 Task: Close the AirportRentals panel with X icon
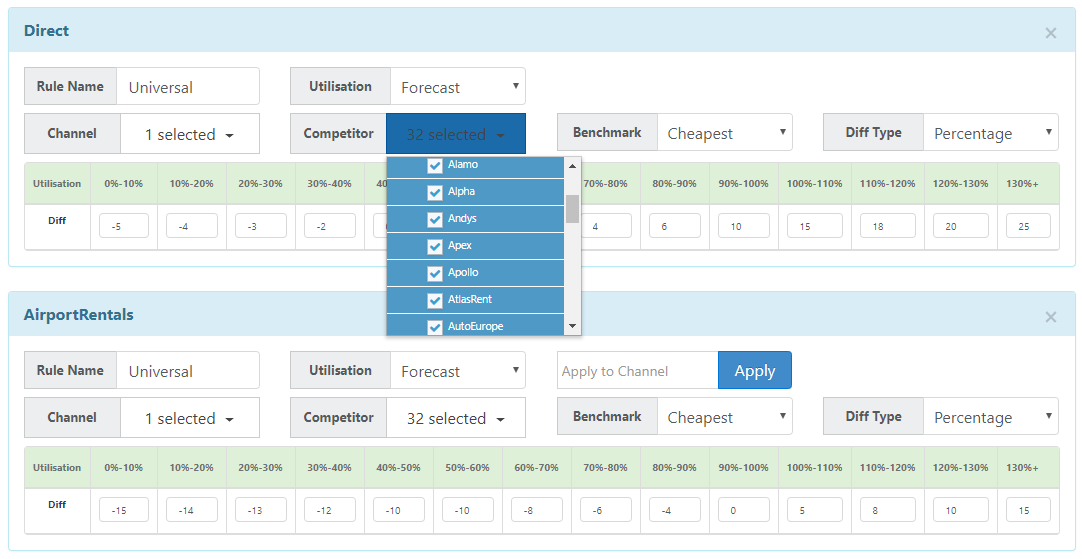(x=1050, y=317)
